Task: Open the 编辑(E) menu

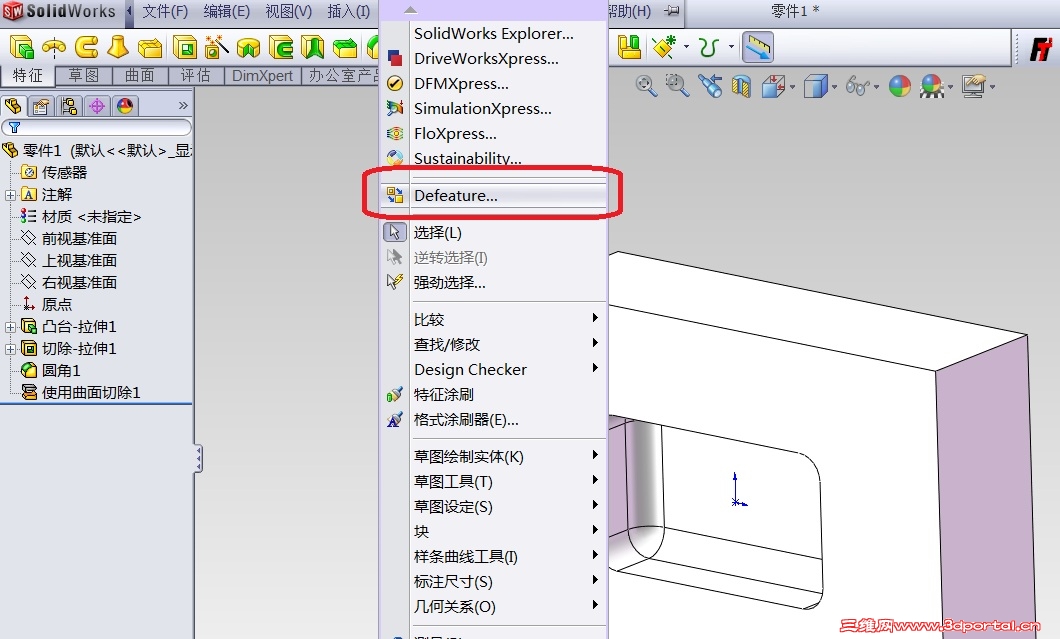Action: (226, 11)
